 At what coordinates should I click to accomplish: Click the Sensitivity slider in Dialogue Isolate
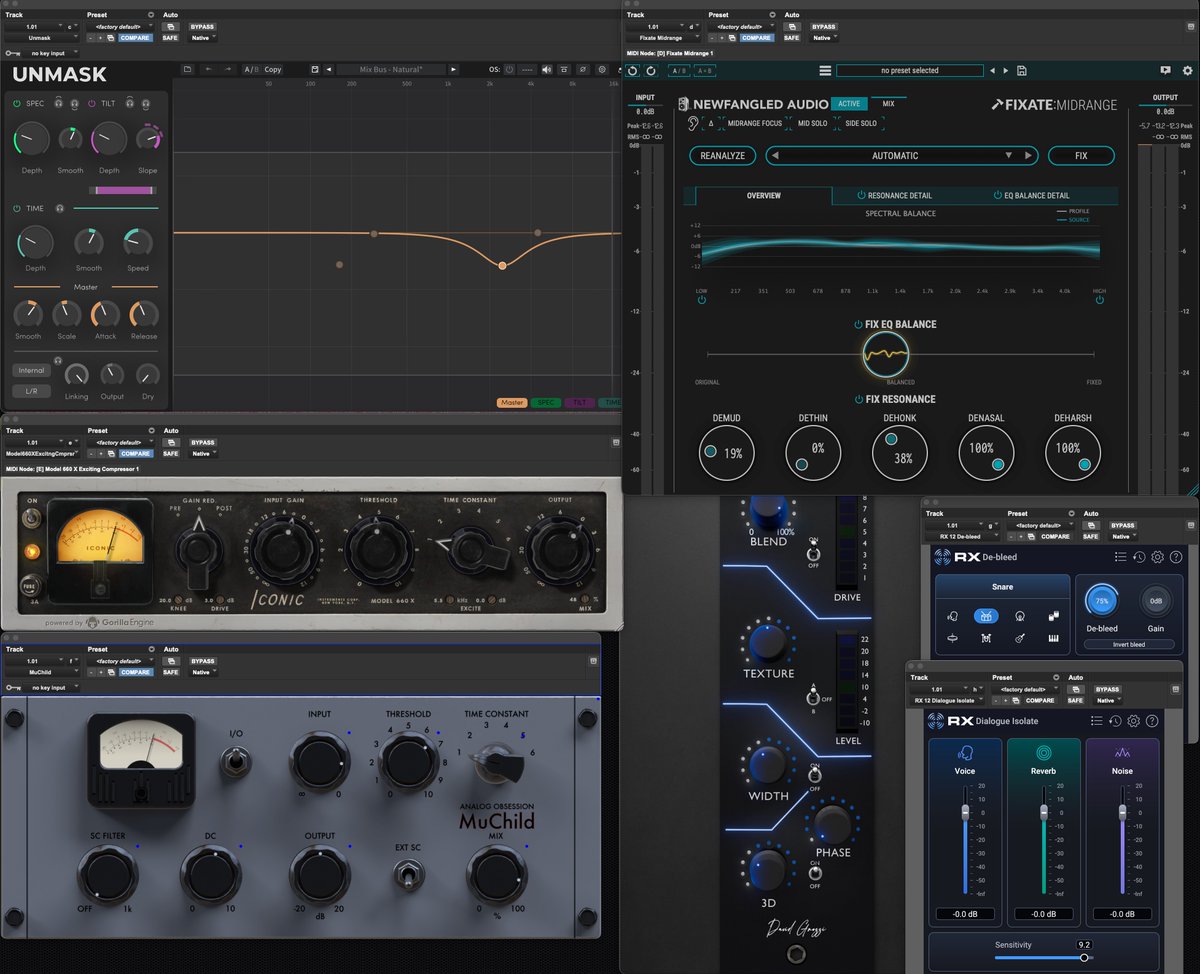[1043, 957]
